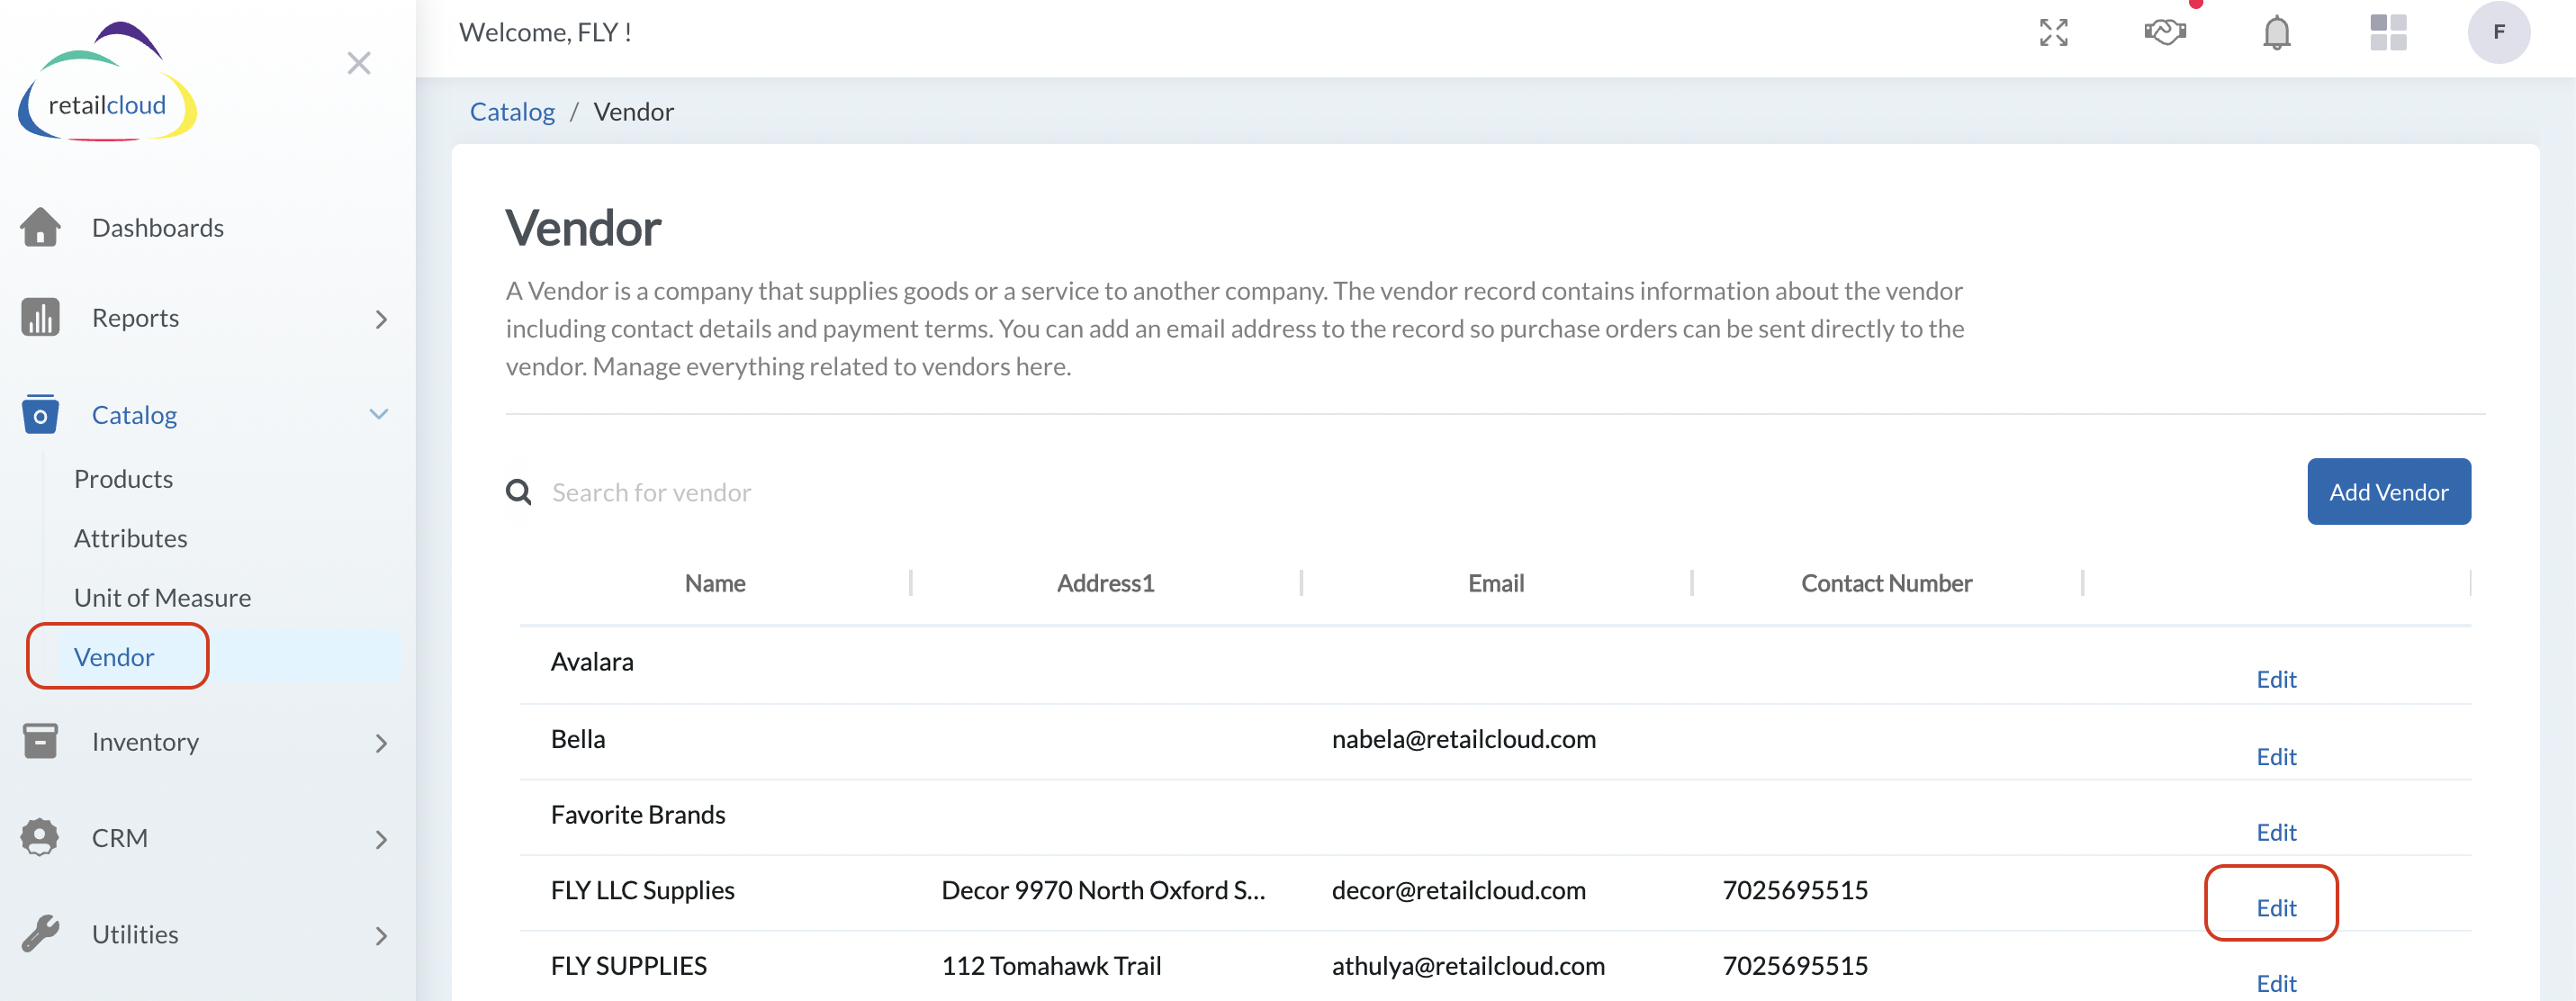The height and width of the screenshot is (1001, 2576).
Task: Click the fullscreen expand icon
Action: [x=2053, y=32]
